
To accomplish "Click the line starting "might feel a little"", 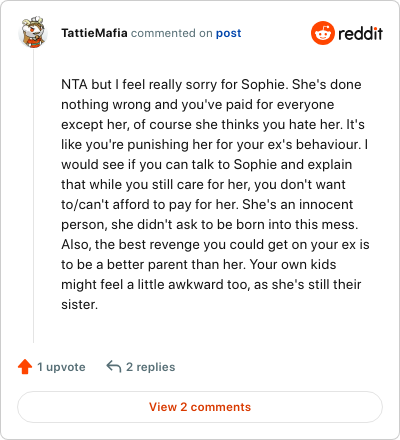I will 211,285.
